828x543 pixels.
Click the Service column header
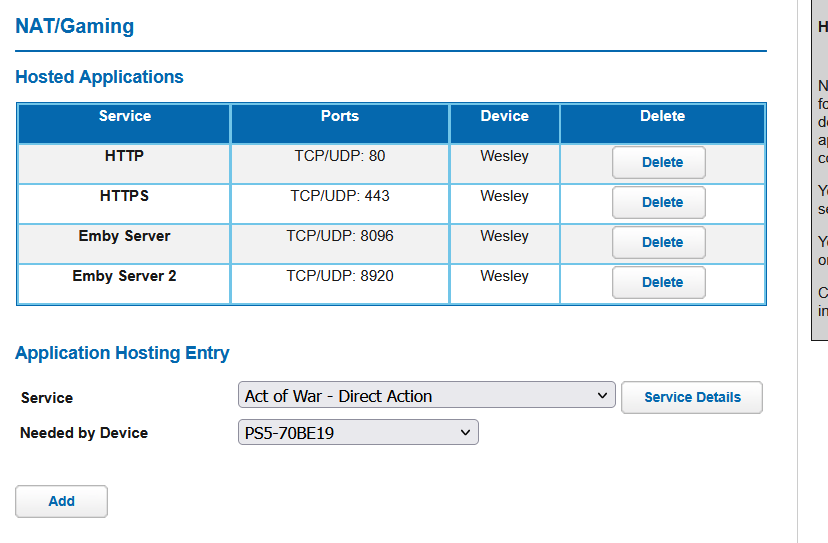pos(125,116)
